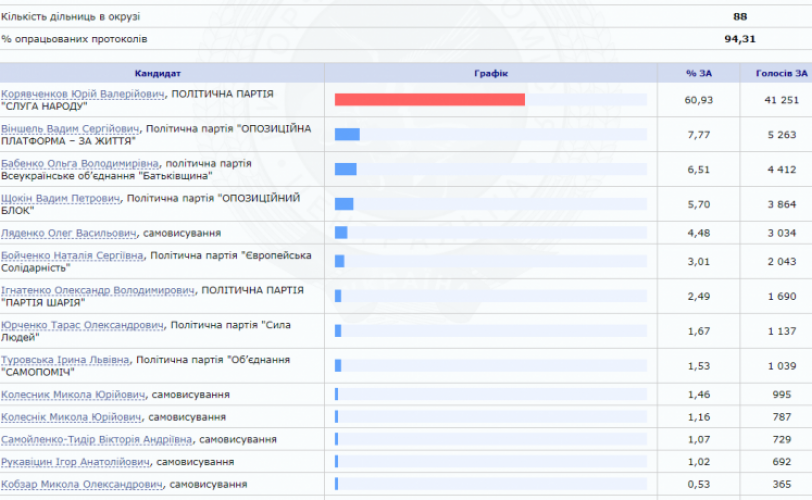Screen dimensions: 812x500
Task: Click the Графік column header
Action: (491, 73)
